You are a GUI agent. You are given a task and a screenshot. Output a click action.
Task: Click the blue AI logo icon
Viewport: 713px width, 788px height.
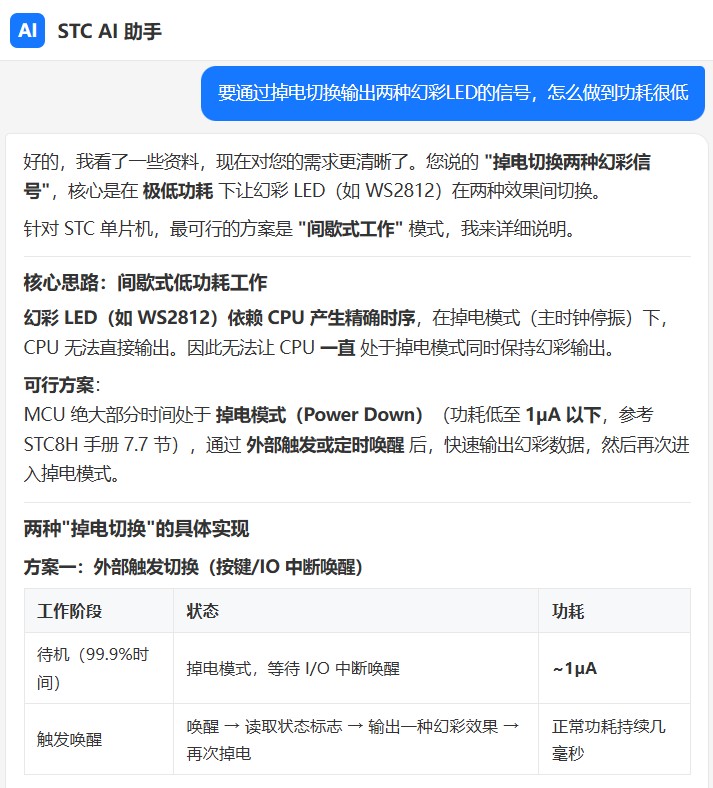coord(27,31)
